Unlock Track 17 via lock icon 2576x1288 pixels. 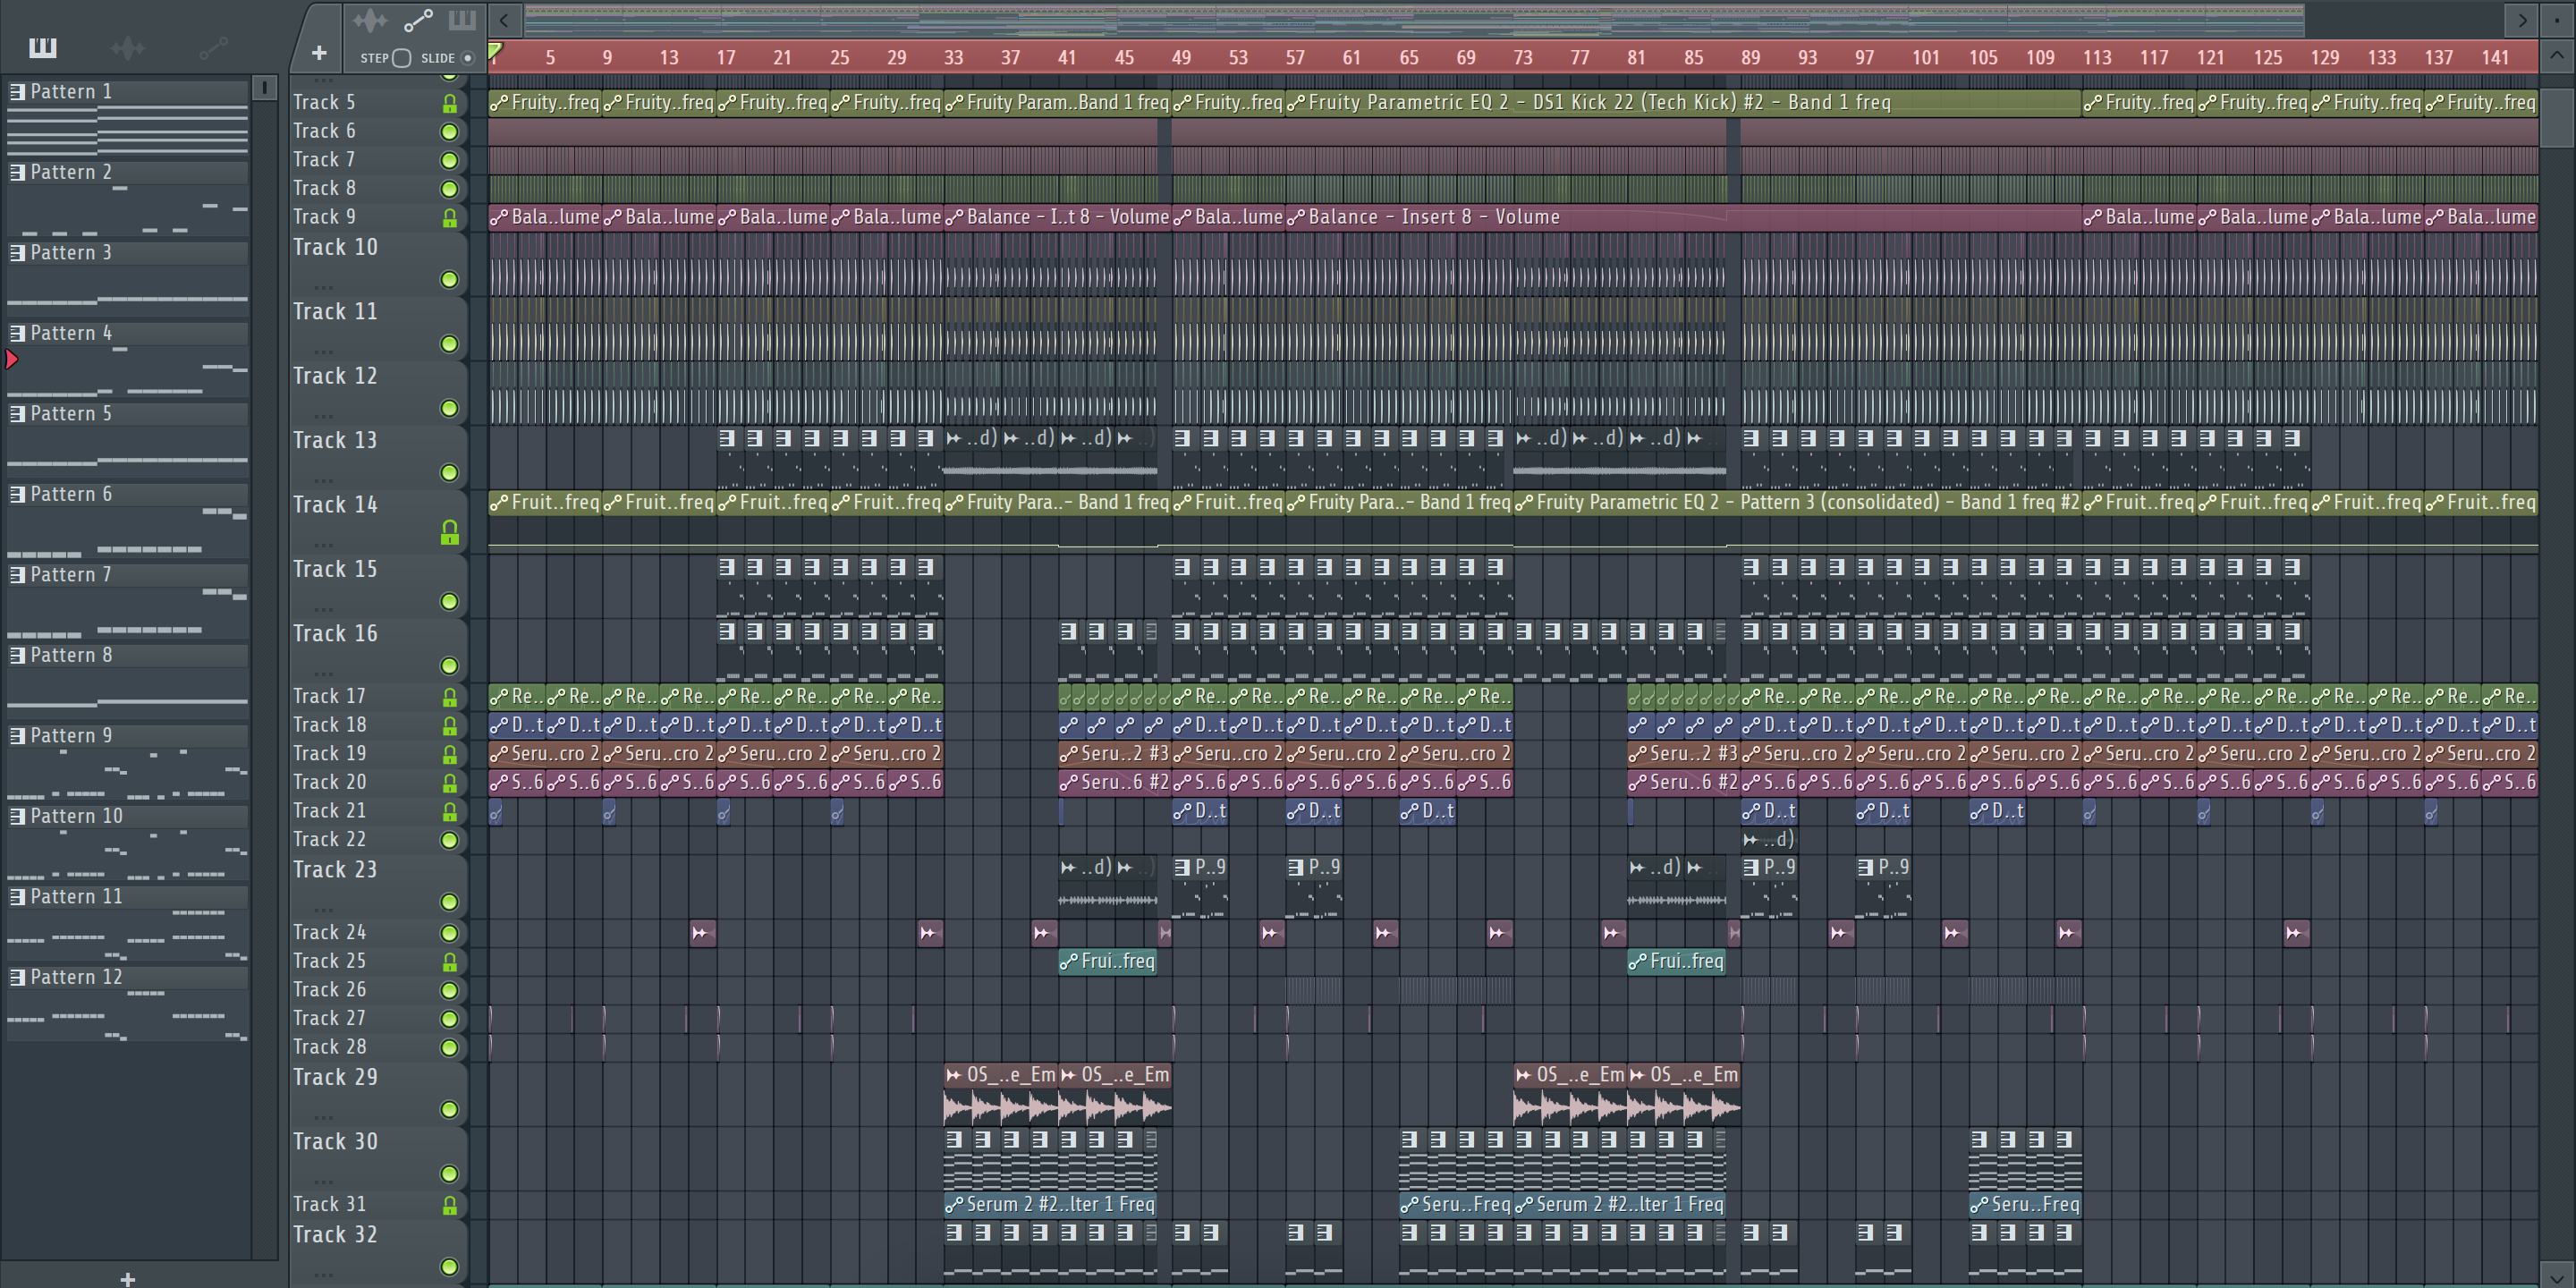coord(450,697)
